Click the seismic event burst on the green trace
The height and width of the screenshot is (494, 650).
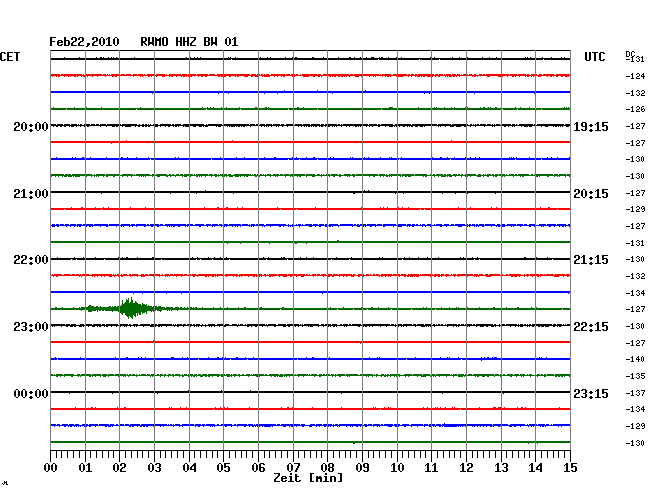click(132, 308)
